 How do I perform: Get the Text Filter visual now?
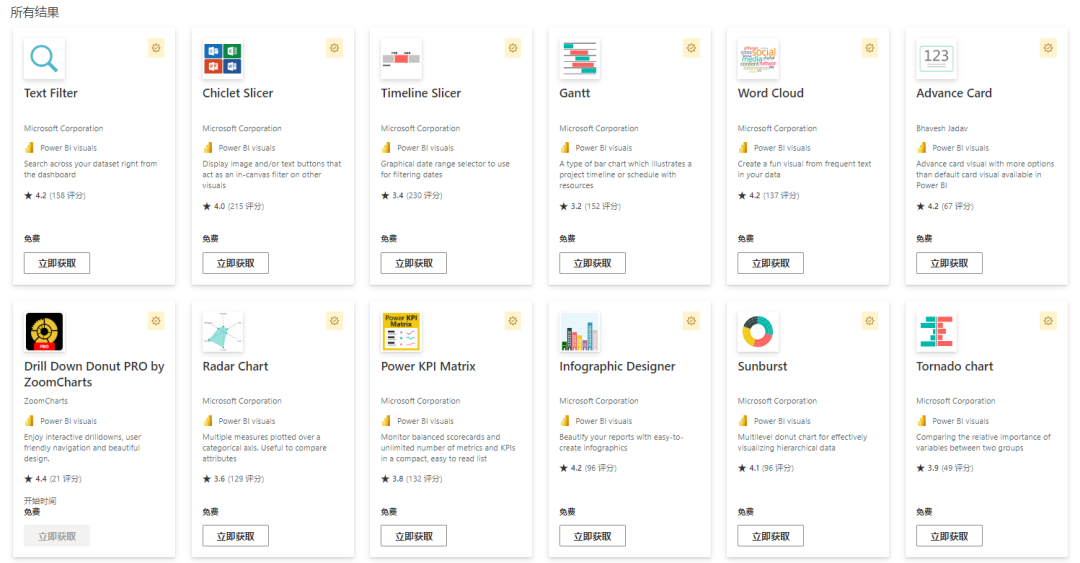(x=57, y=263)
